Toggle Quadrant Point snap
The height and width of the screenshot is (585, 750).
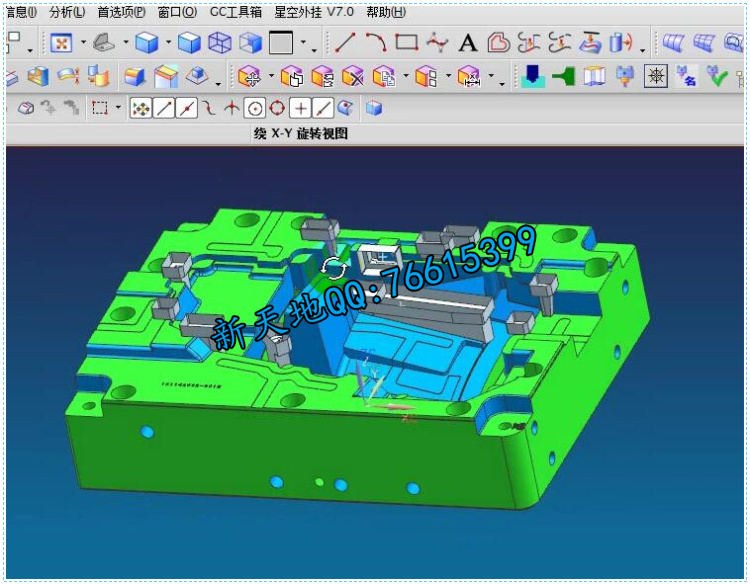[x=277, y=109]
